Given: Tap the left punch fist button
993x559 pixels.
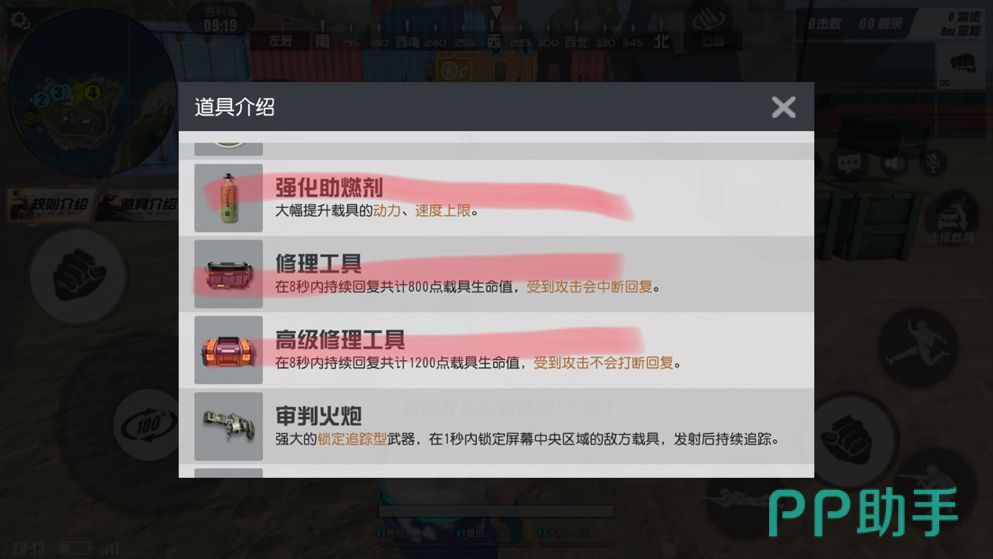Looking at the screenshot, I should [x=78, y=277].
